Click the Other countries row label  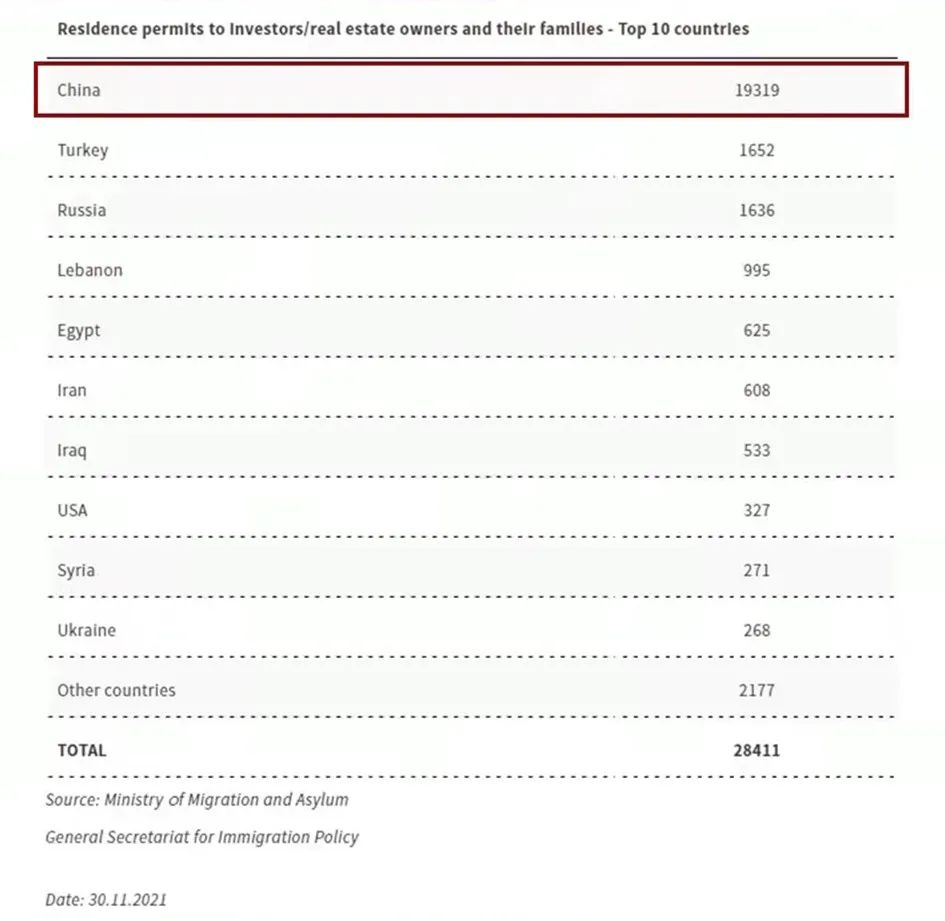(116, 690)
